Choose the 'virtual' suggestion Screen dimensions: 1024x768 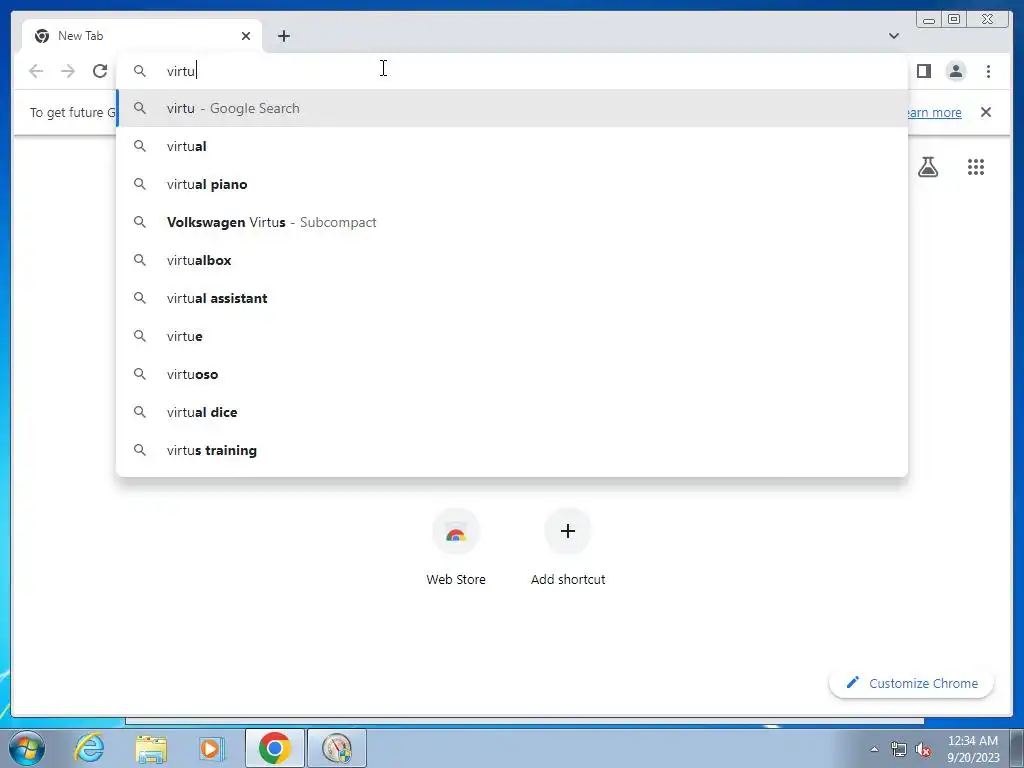pyautogui.click(x=512, y=146)
